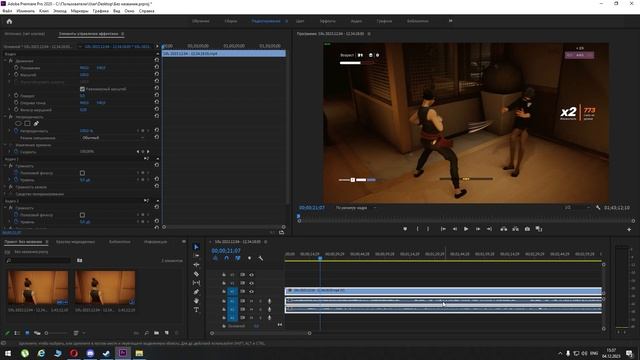Select the Hand tool
This screenshot has height=360, width=640.
196,301
